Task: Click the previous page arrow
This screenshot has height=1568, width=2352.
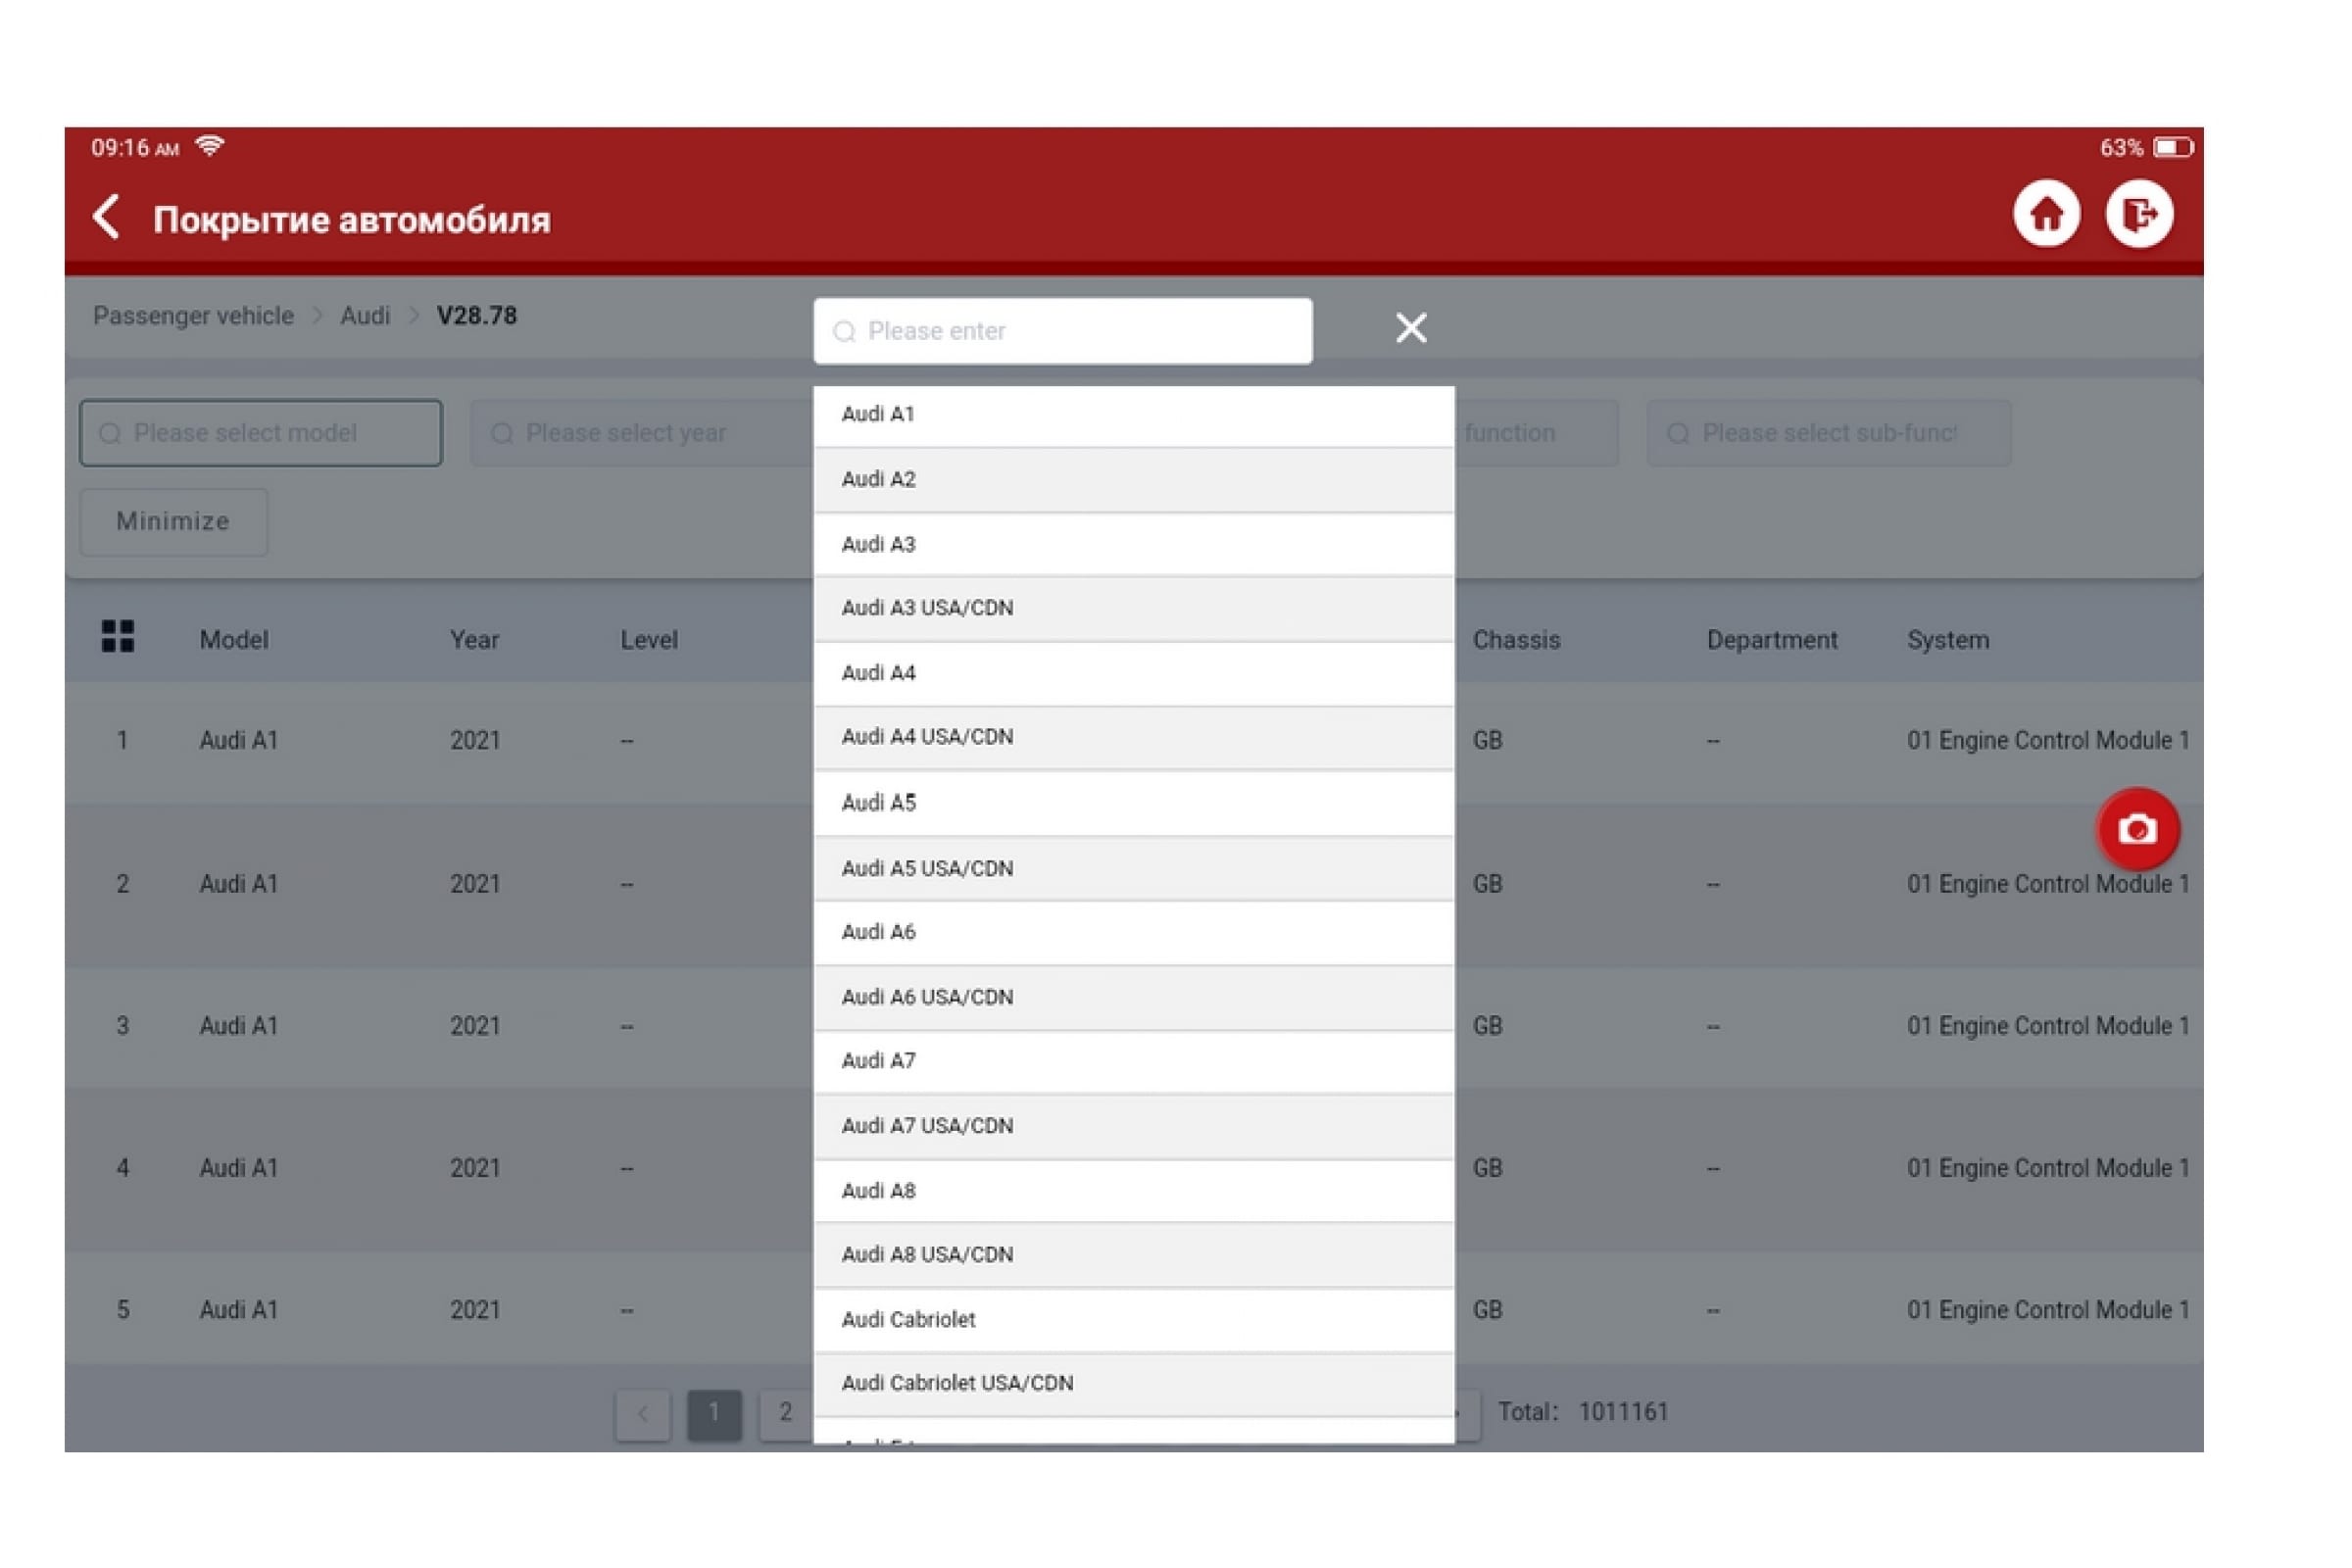Action: [643, 1414]
